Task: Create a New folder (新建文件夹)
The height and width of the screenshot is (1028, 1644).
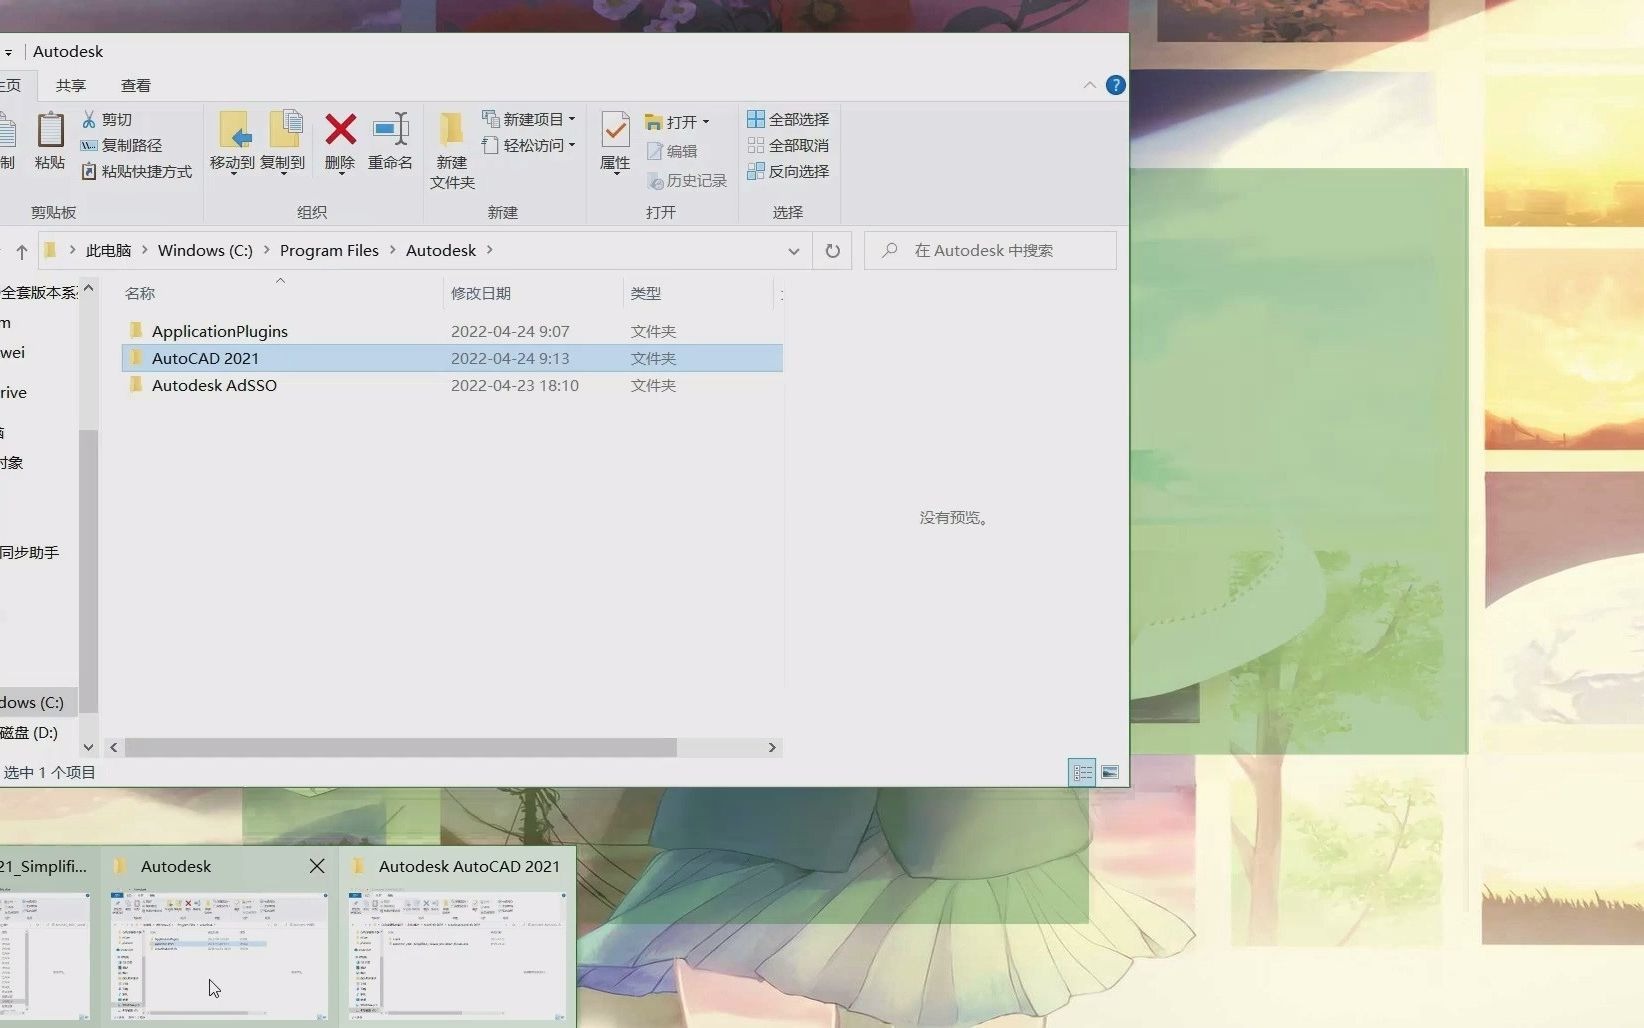Action: 452,150
